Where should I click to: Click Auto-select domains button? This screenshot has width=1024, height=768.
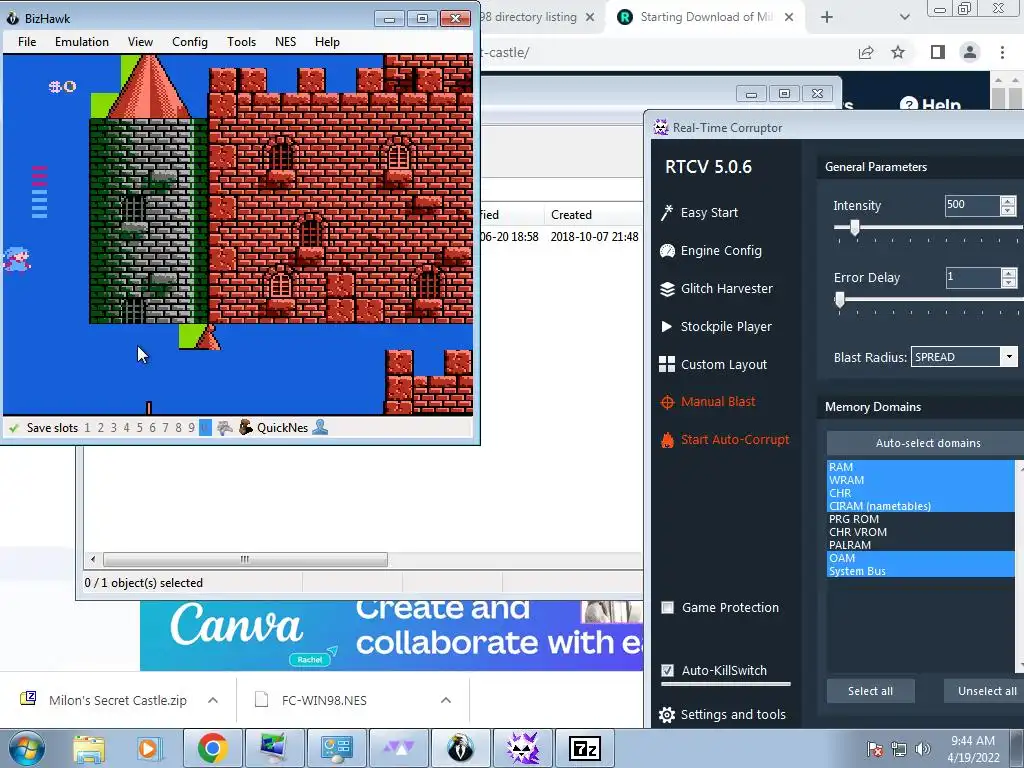[x=927, y=443]
